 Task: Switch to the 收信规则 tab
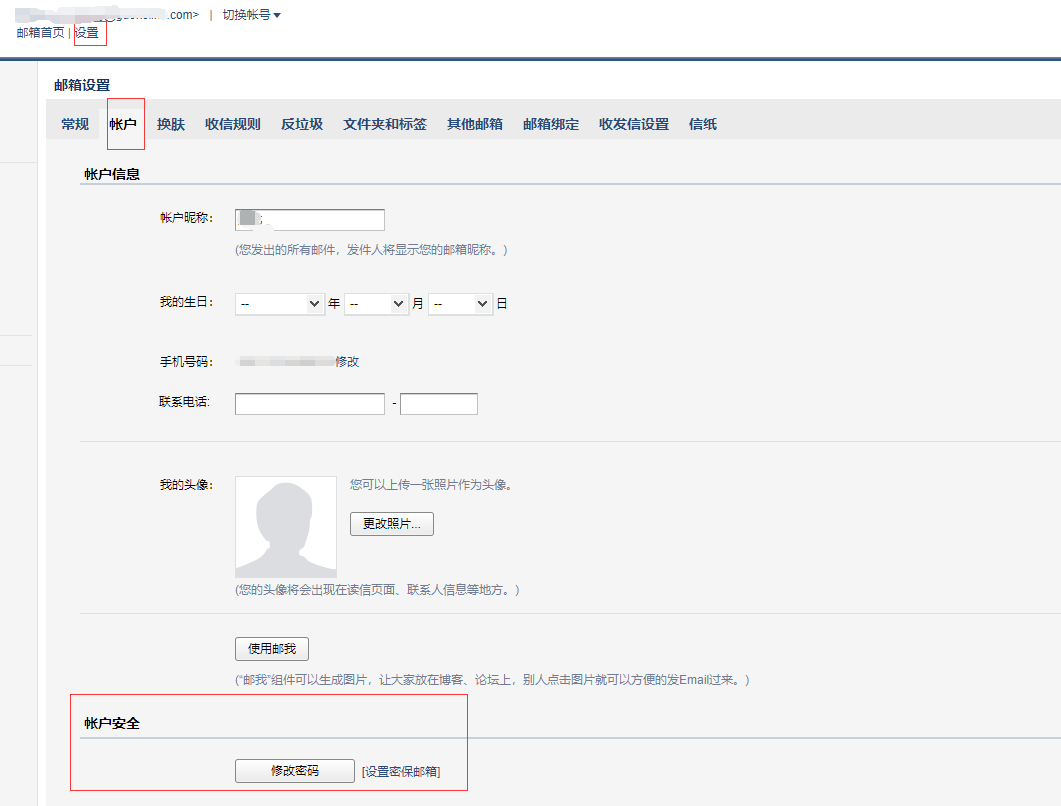233,124
